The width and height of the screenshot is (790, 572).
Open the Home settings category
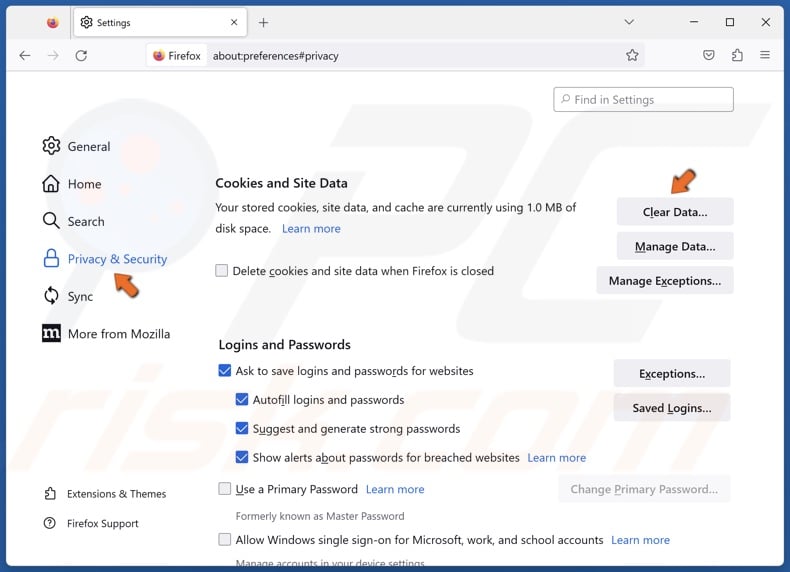[x=72, y=184]
